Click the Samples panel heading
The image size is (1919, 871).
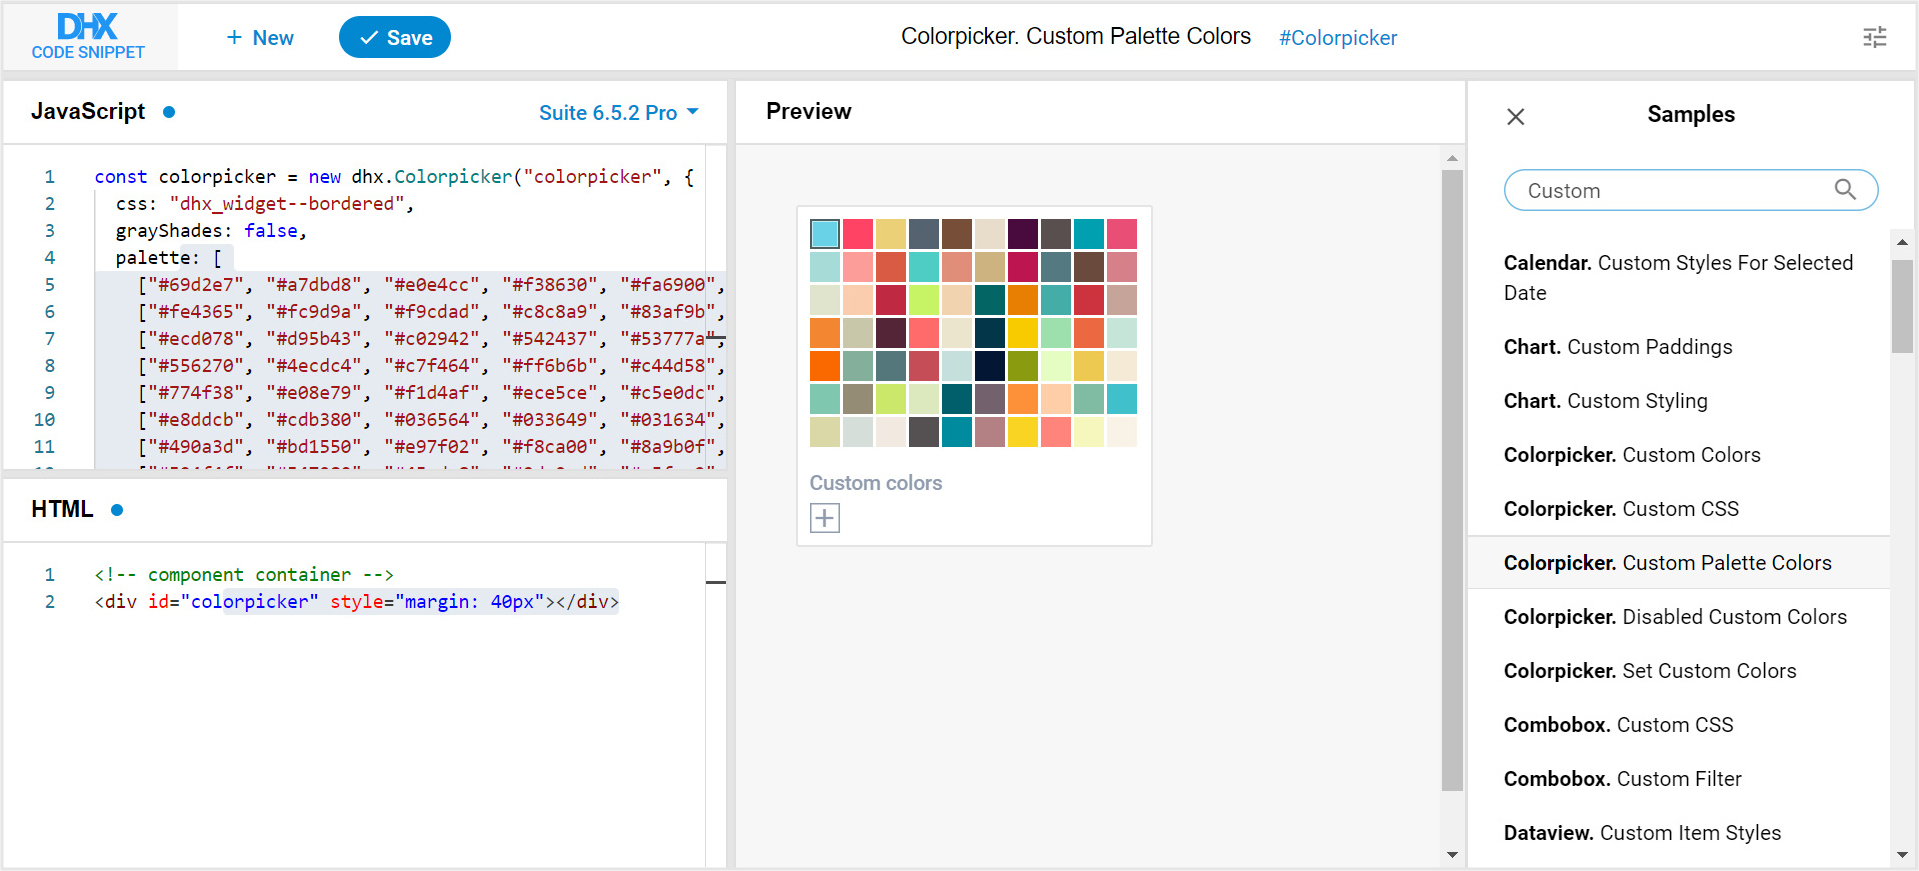pos(1691,114)
